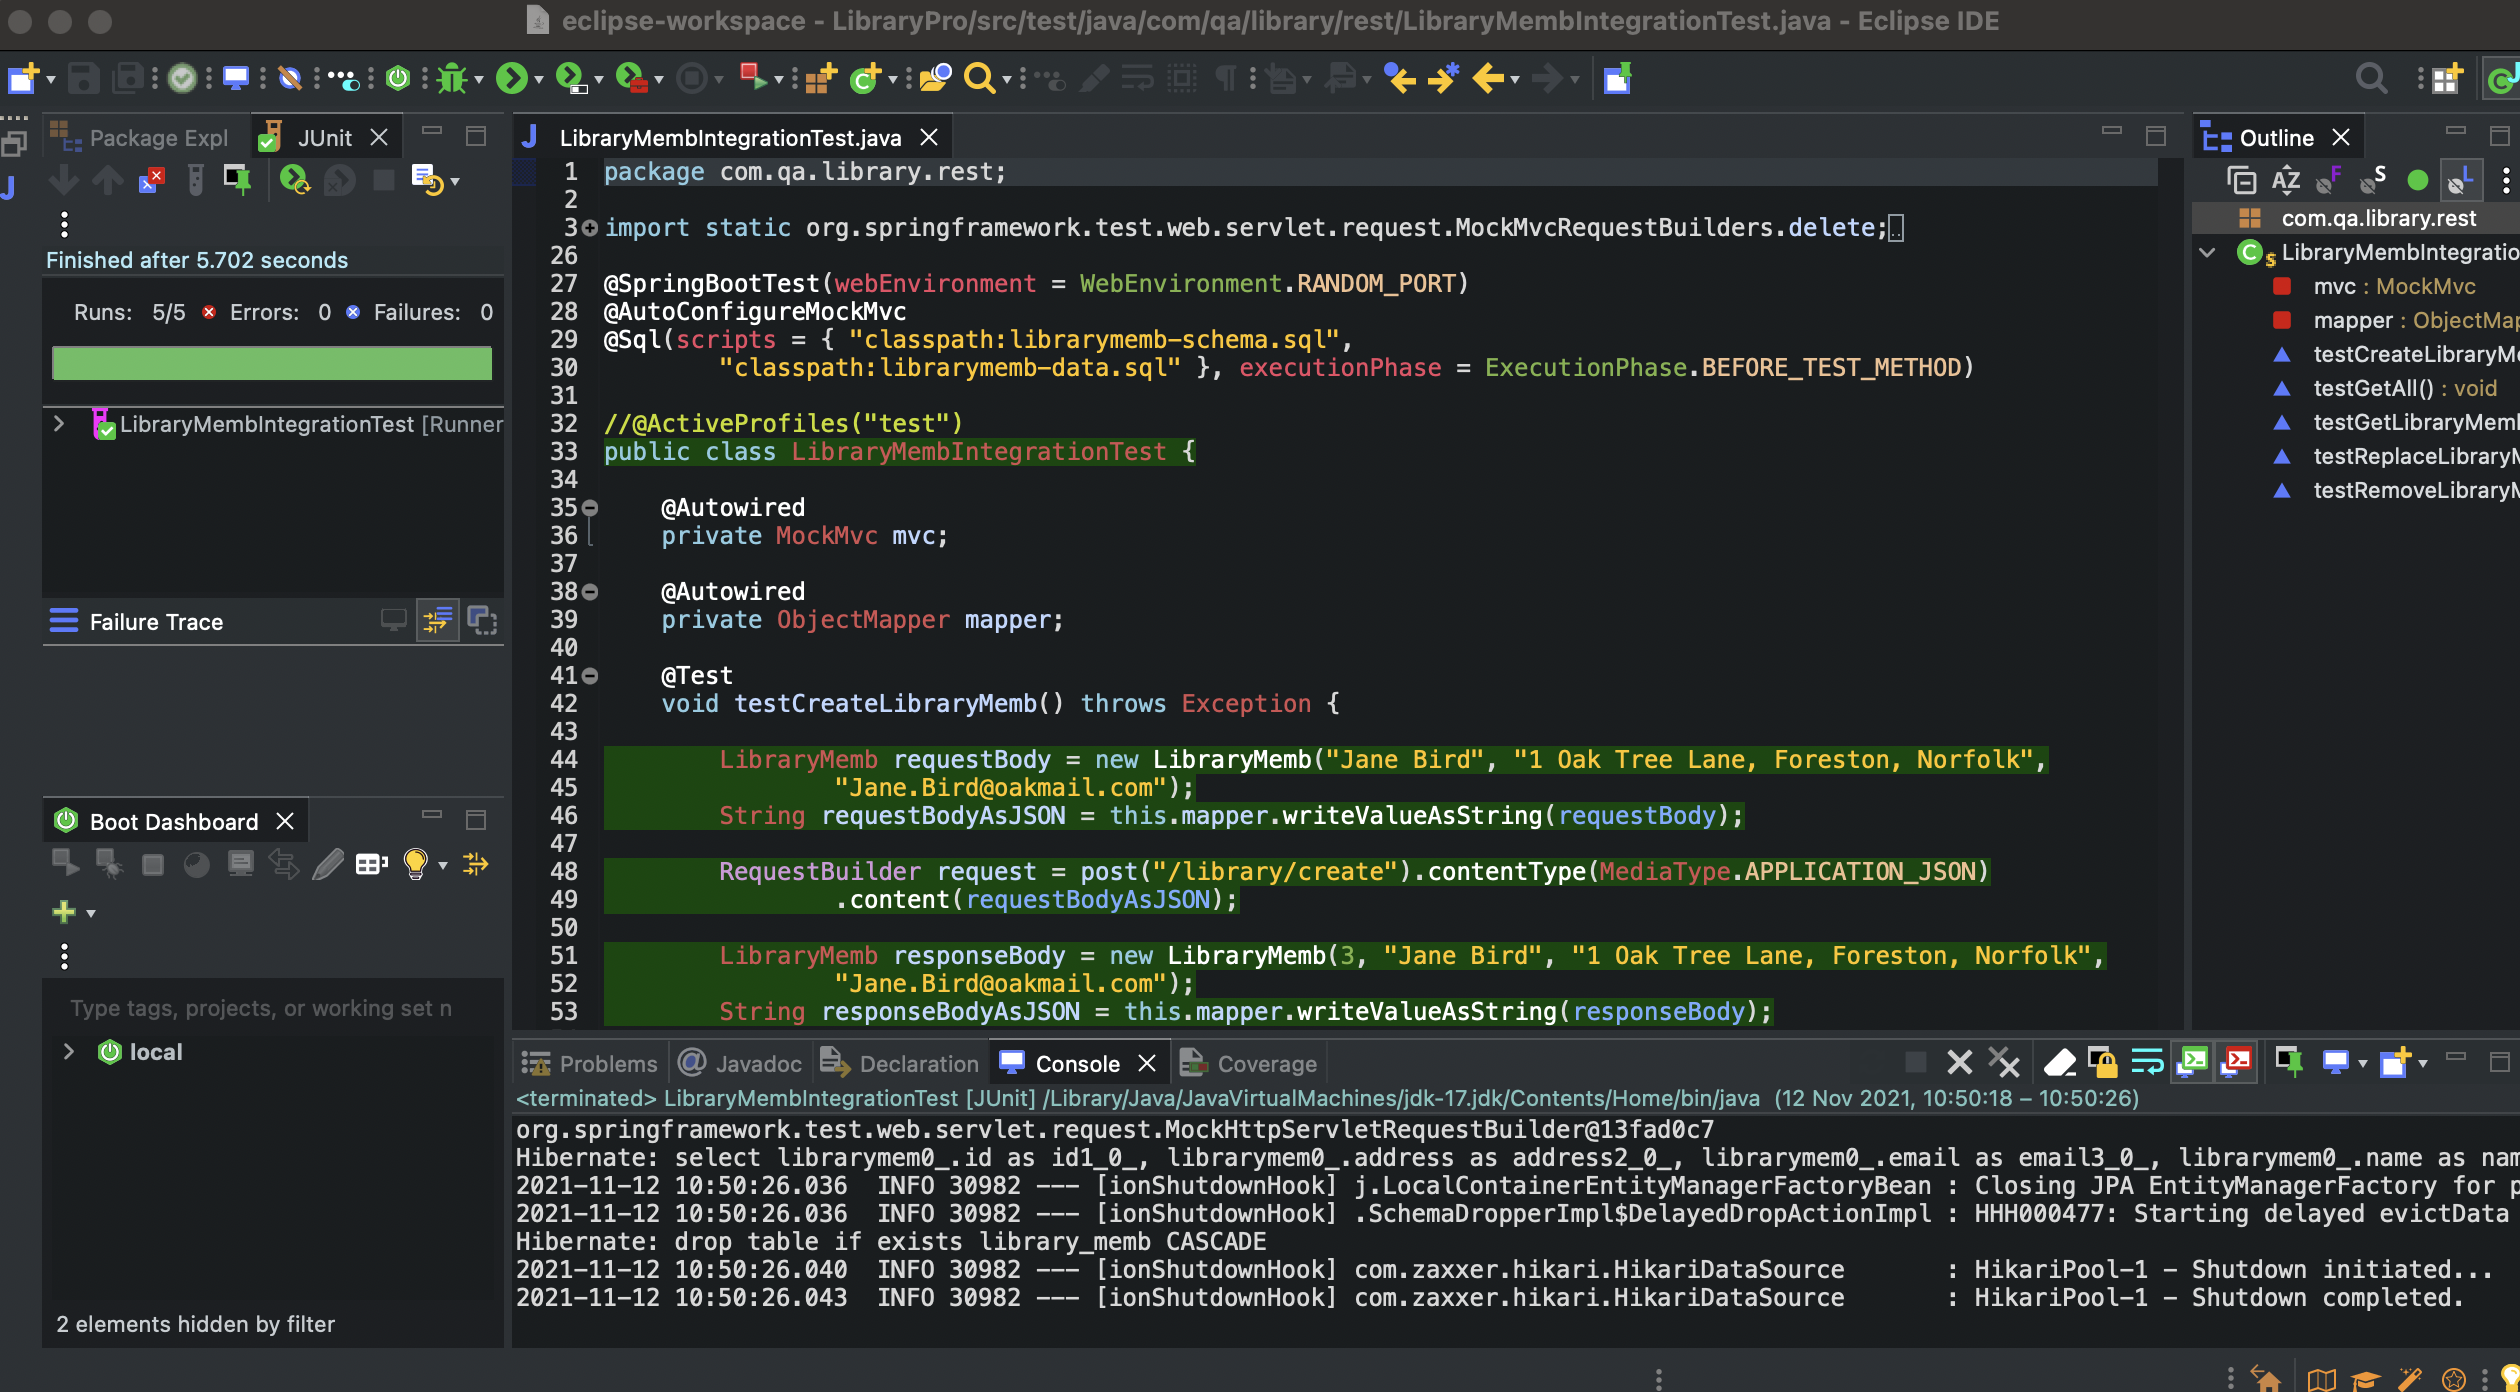The width and height of the screenshot is (2520, 1392).
Task: Toggle Hide Local Types in the Outline
Action: pos(2460,180)
